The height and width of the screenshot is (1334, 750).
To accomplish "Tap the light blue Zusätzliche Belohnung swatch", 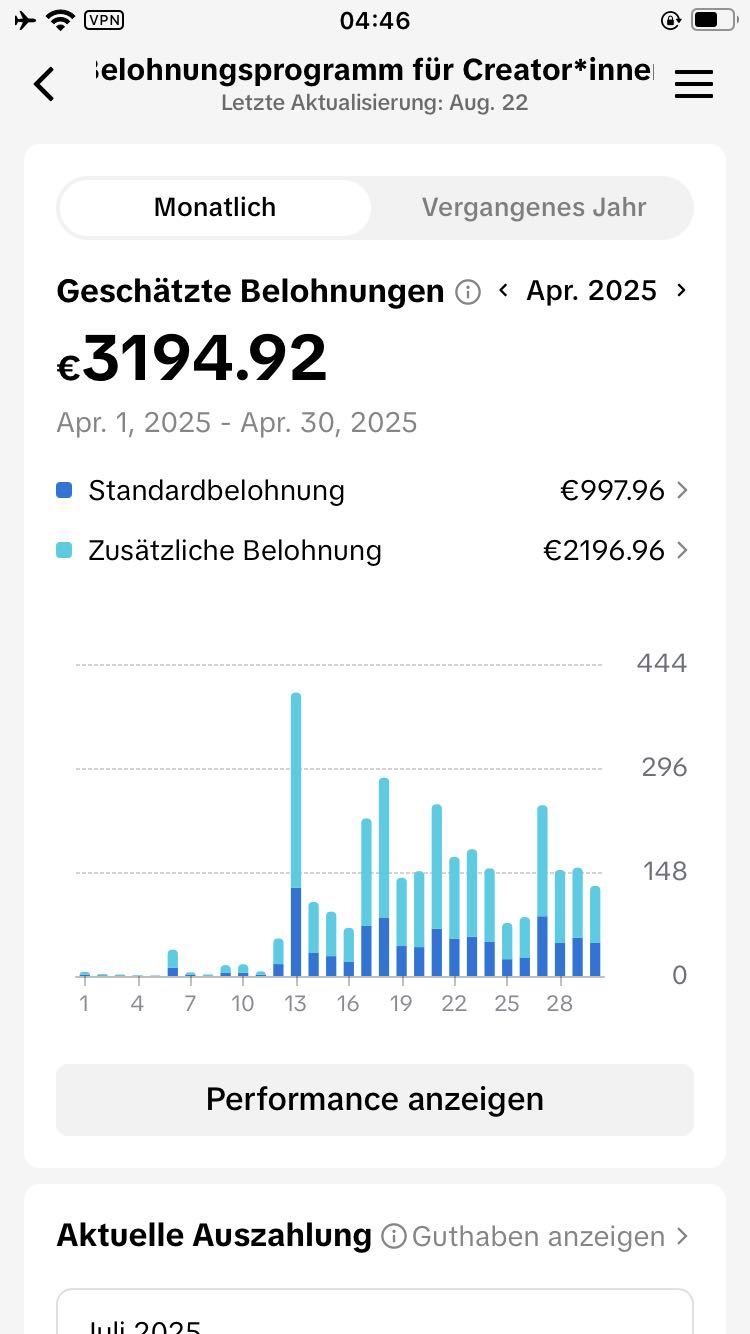I will tap(64, 550).
